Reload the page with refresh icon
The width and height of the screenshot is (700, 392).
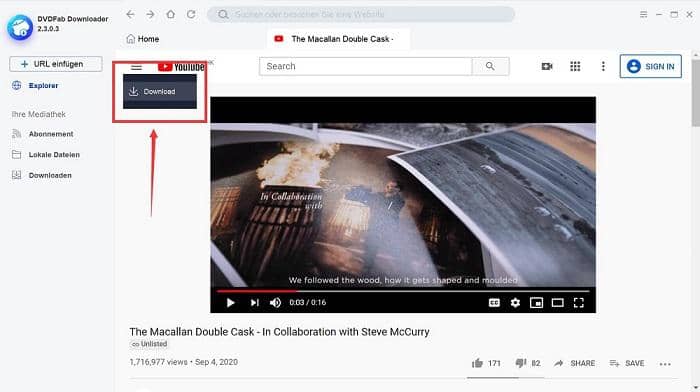[x=191, y=14]
